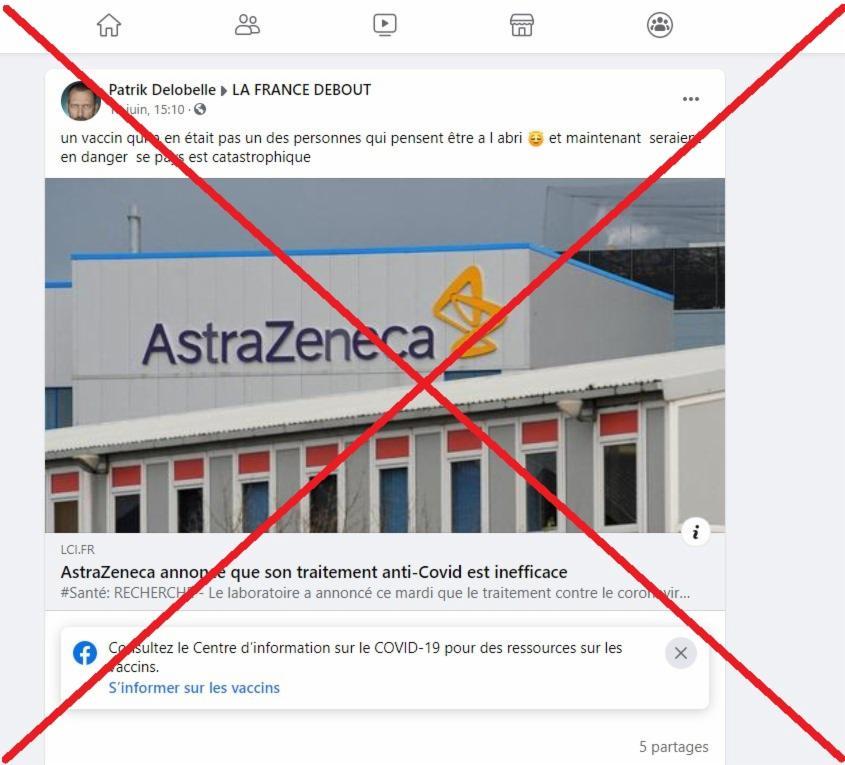Click the post timestamp showing 15:10
845x765 pixels.
[x=147, y=110]
